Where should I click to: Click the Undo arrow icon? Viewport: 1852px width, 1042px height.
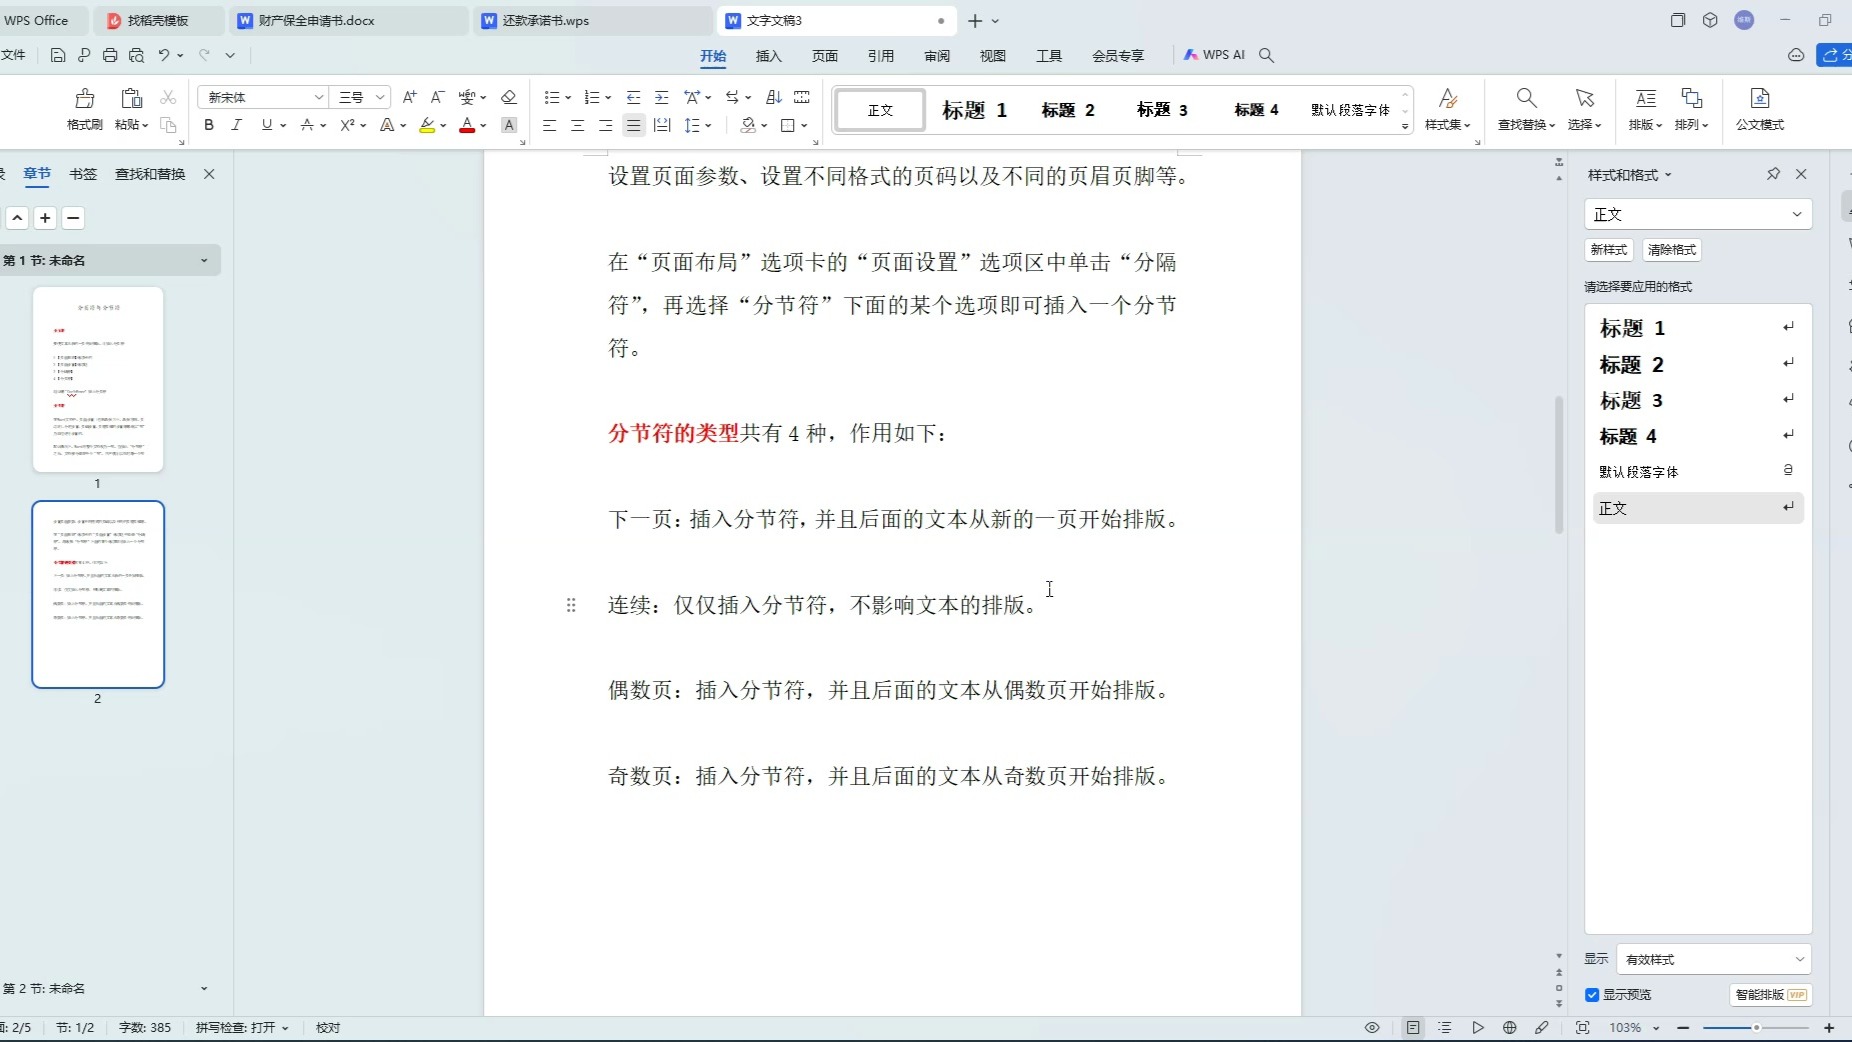tap(164, 55)
